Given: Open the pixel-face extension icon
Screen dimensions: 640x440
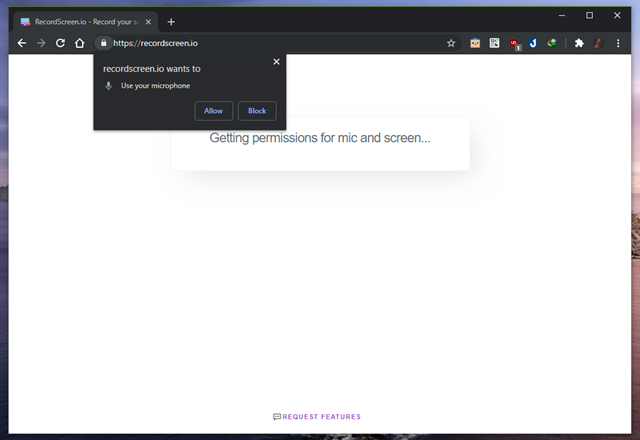Looking at the screenshot, I should 475,43.
